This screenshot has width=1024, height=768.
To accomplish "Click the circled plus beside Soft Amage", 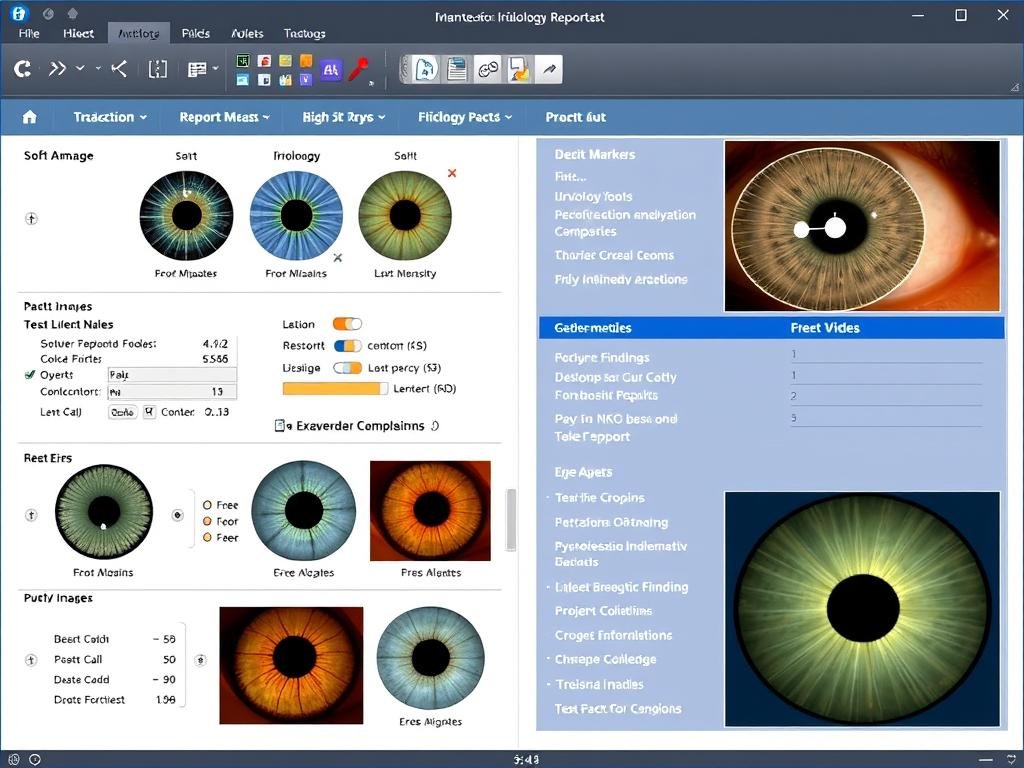I will (31, 219).
